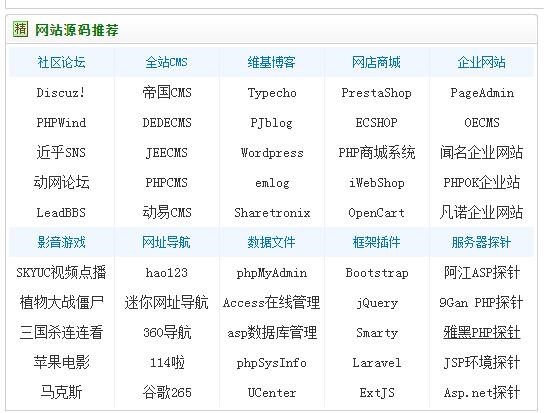Open the Sharetronix link
Viewport: 544px width, 413px height.
point(272,213)
